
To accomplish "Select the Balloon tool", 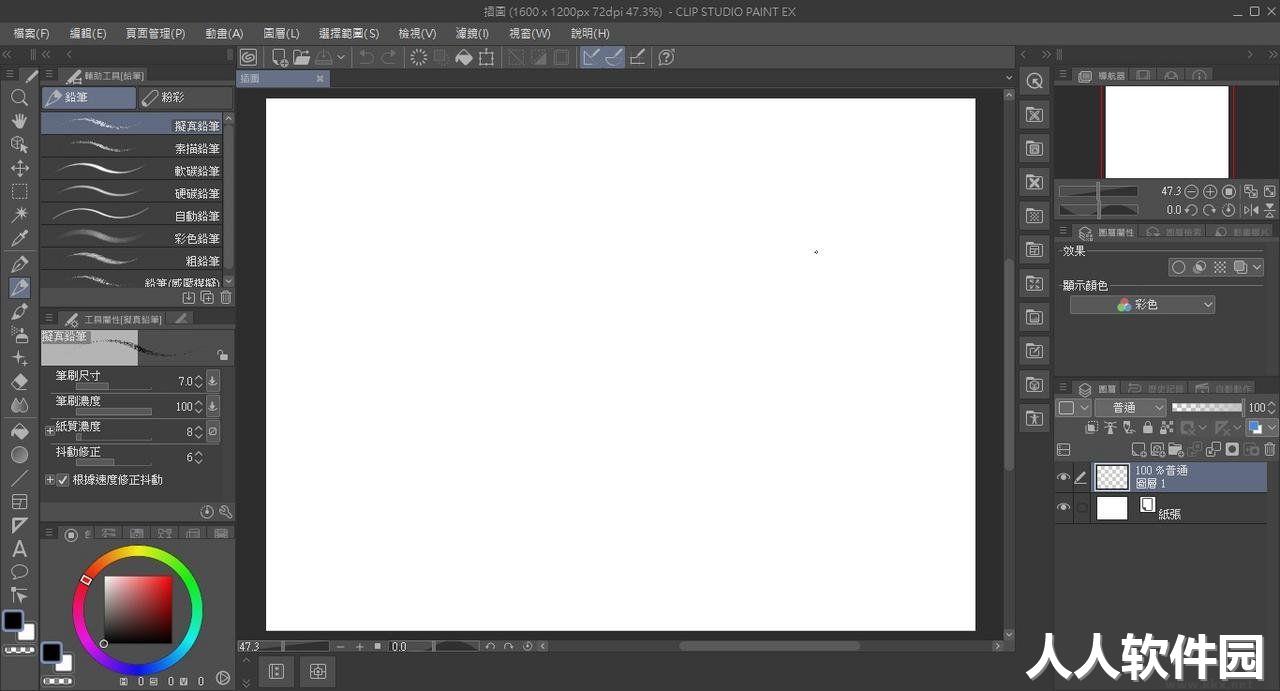I will 19,572.
